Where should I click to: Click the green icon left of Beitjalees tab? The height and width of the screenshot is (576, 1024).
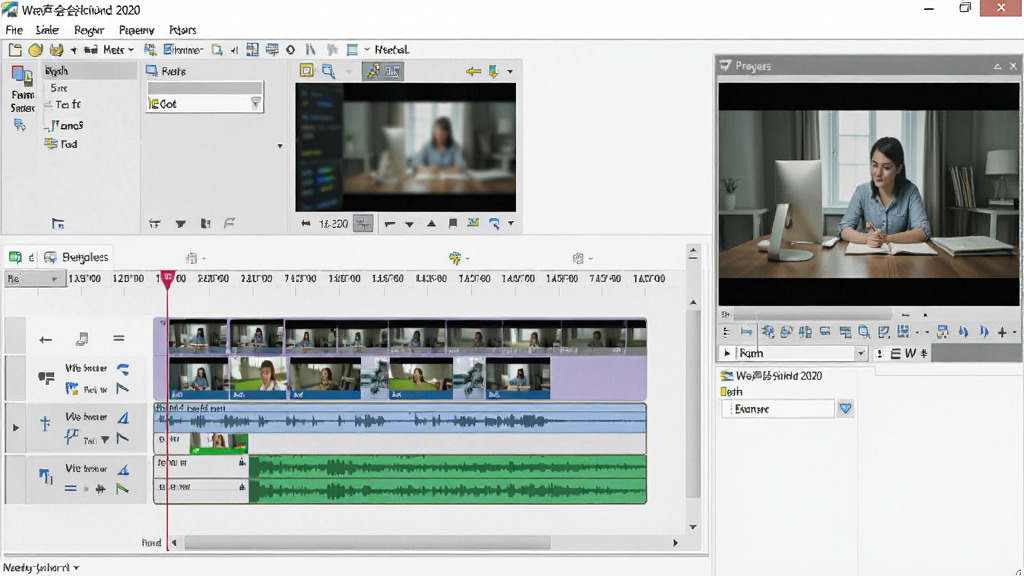pyautogui.click(x=15, y=257)
